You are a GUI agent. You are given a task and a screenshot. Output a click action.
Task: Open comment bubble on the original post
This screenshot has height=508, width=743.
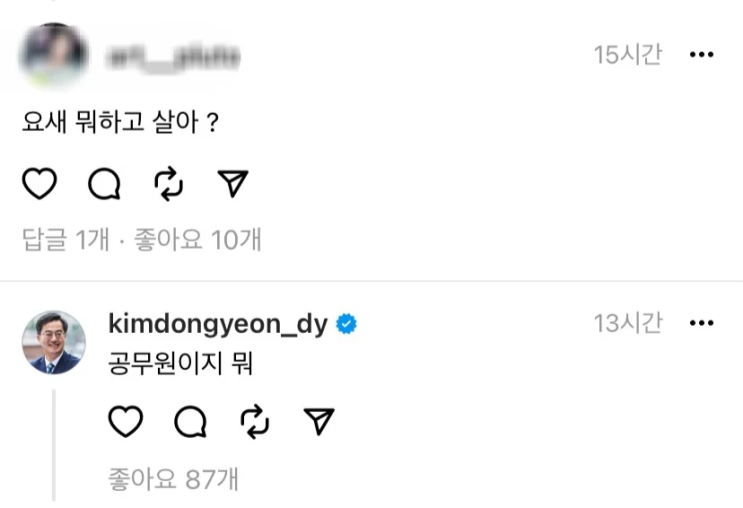tap(104, 183)
